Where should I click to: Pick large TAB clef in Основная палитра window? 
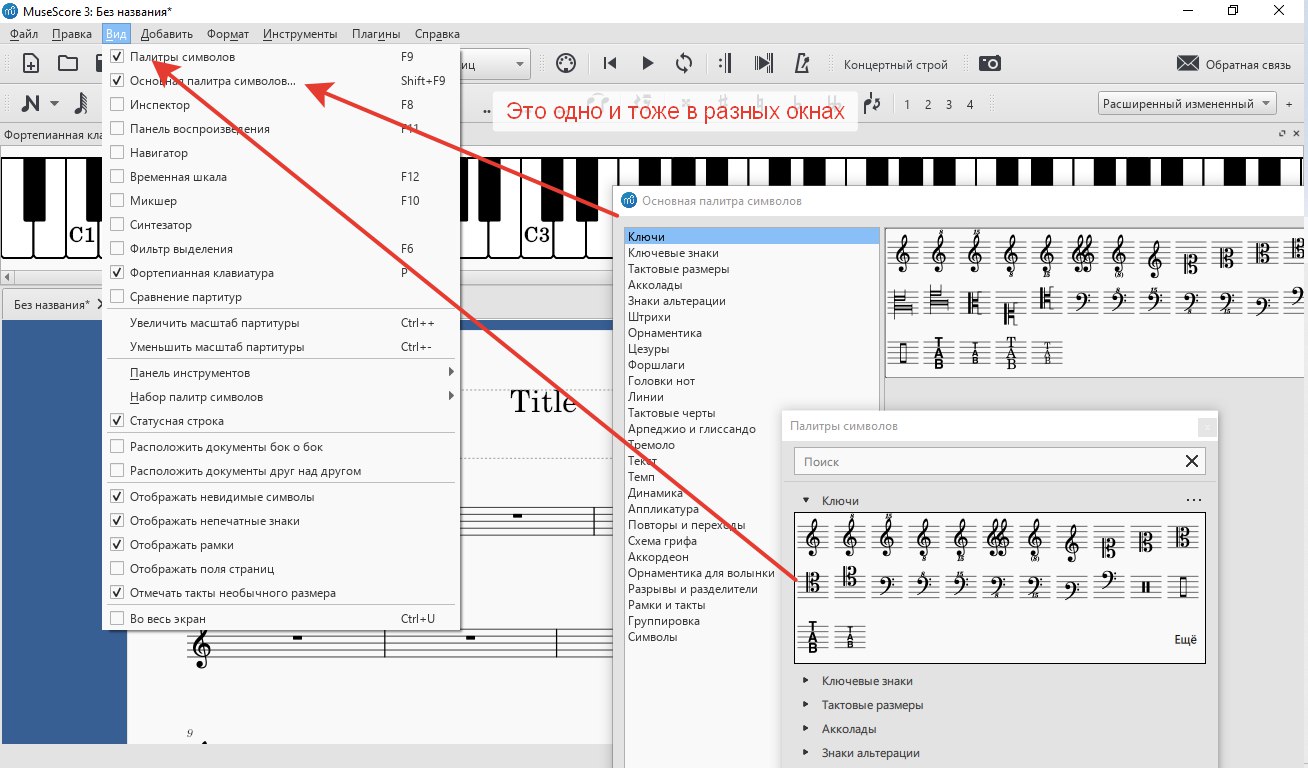click(939, 352)
